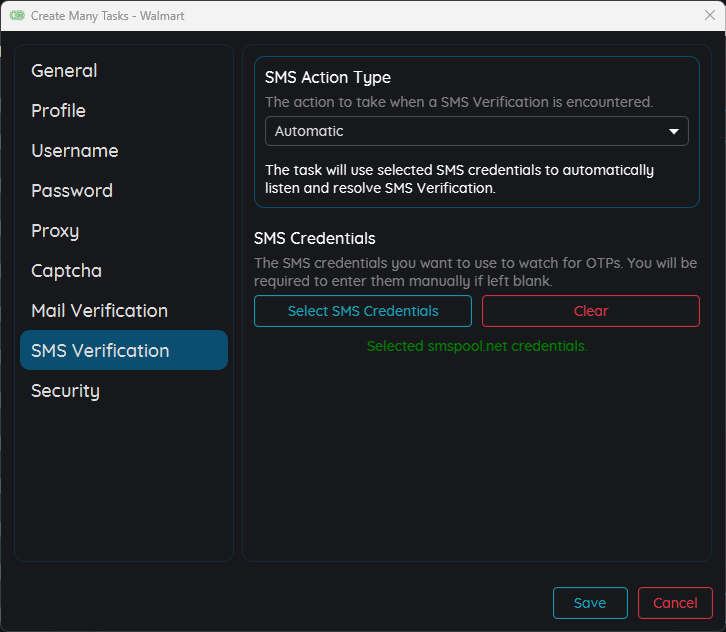726x632 pixels.
Task: Close the Create Many Tasks window
Action: 709,16
